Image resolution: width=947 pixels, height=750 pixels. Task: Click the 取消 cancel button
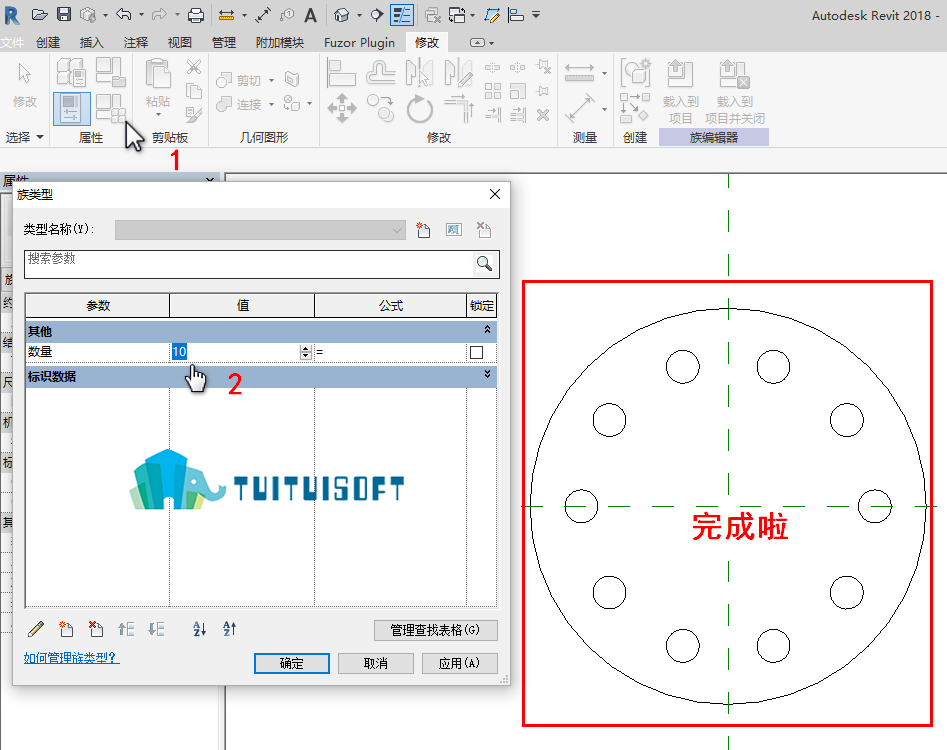[x=376, y=663]
